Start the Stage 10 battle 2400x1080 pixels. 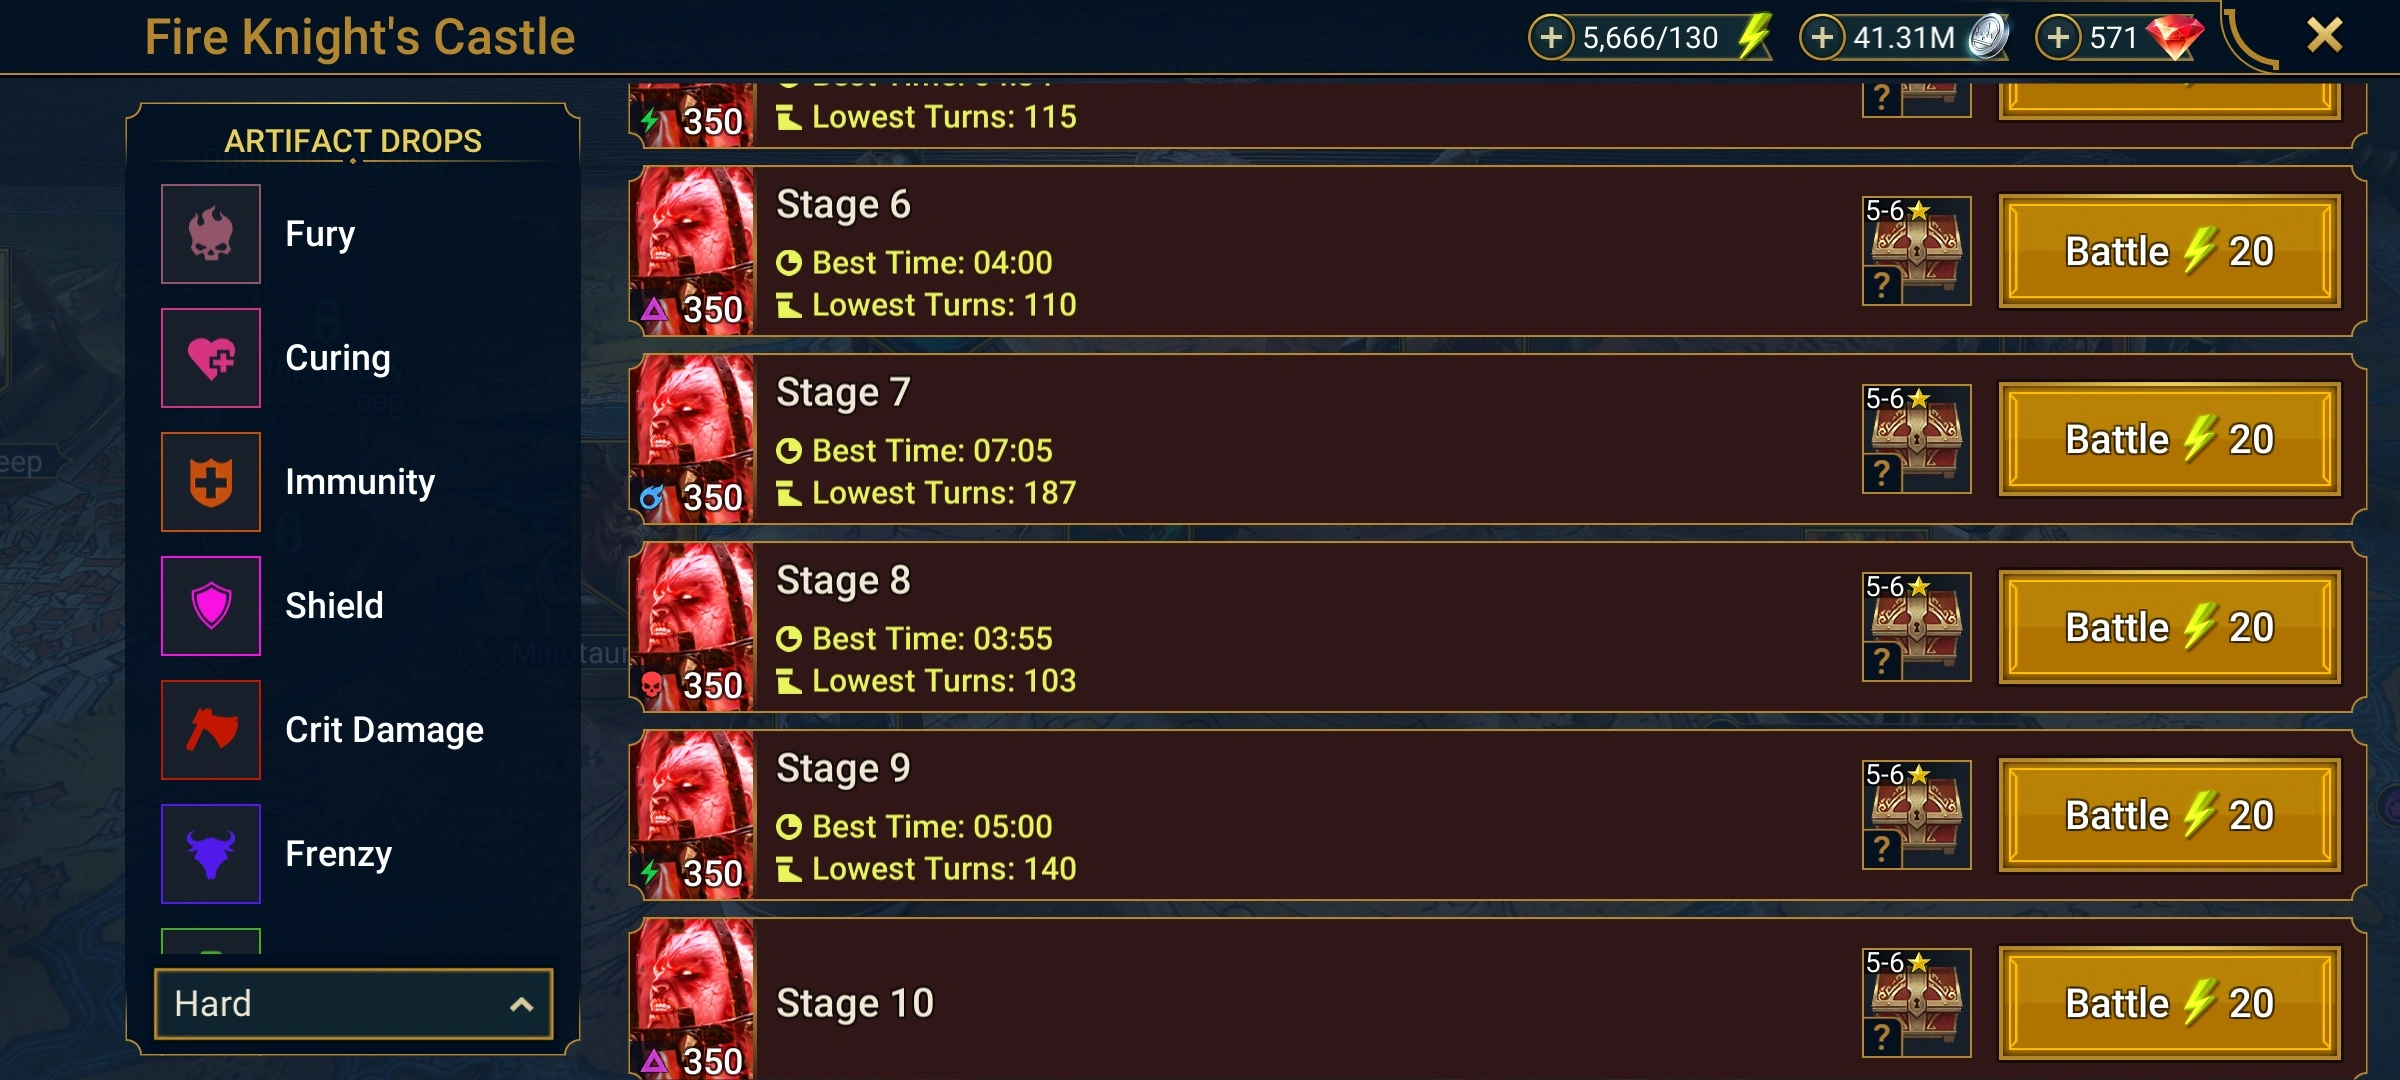2169,1003
